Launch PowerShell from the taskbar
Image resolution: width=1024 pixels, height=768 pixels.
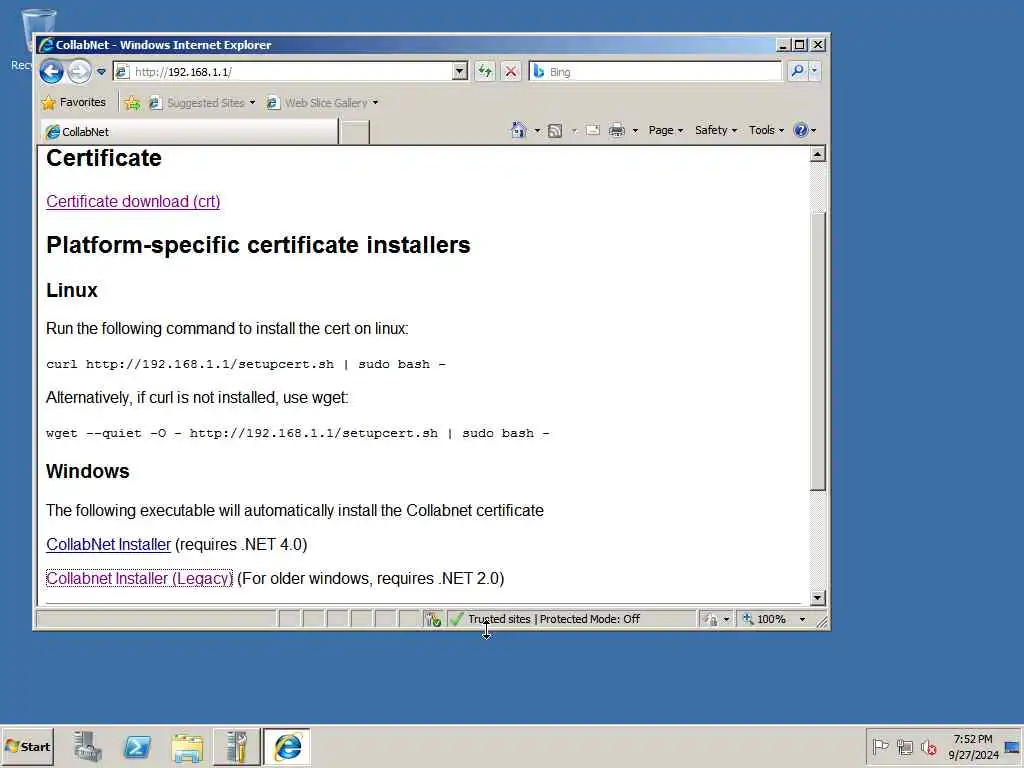138,746
